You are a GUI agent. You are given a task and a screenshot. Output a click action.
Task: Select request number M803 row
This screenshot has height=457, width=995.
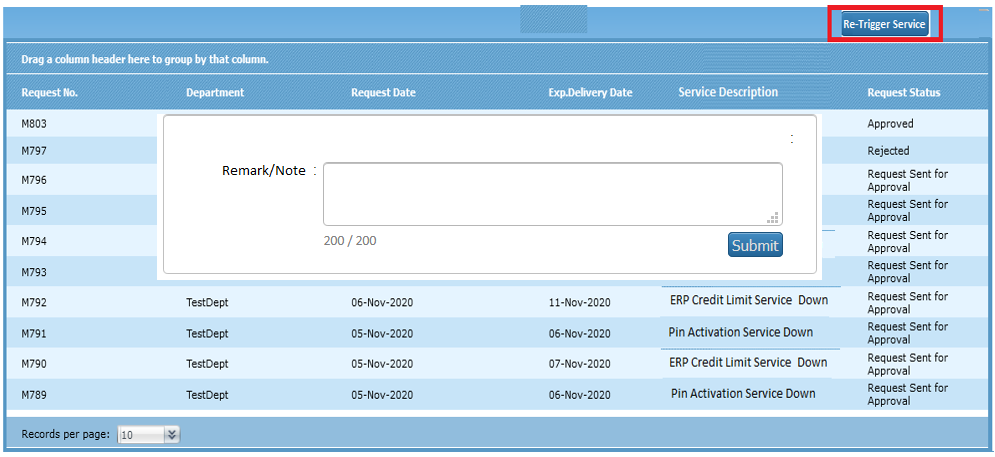click(35, 124)
